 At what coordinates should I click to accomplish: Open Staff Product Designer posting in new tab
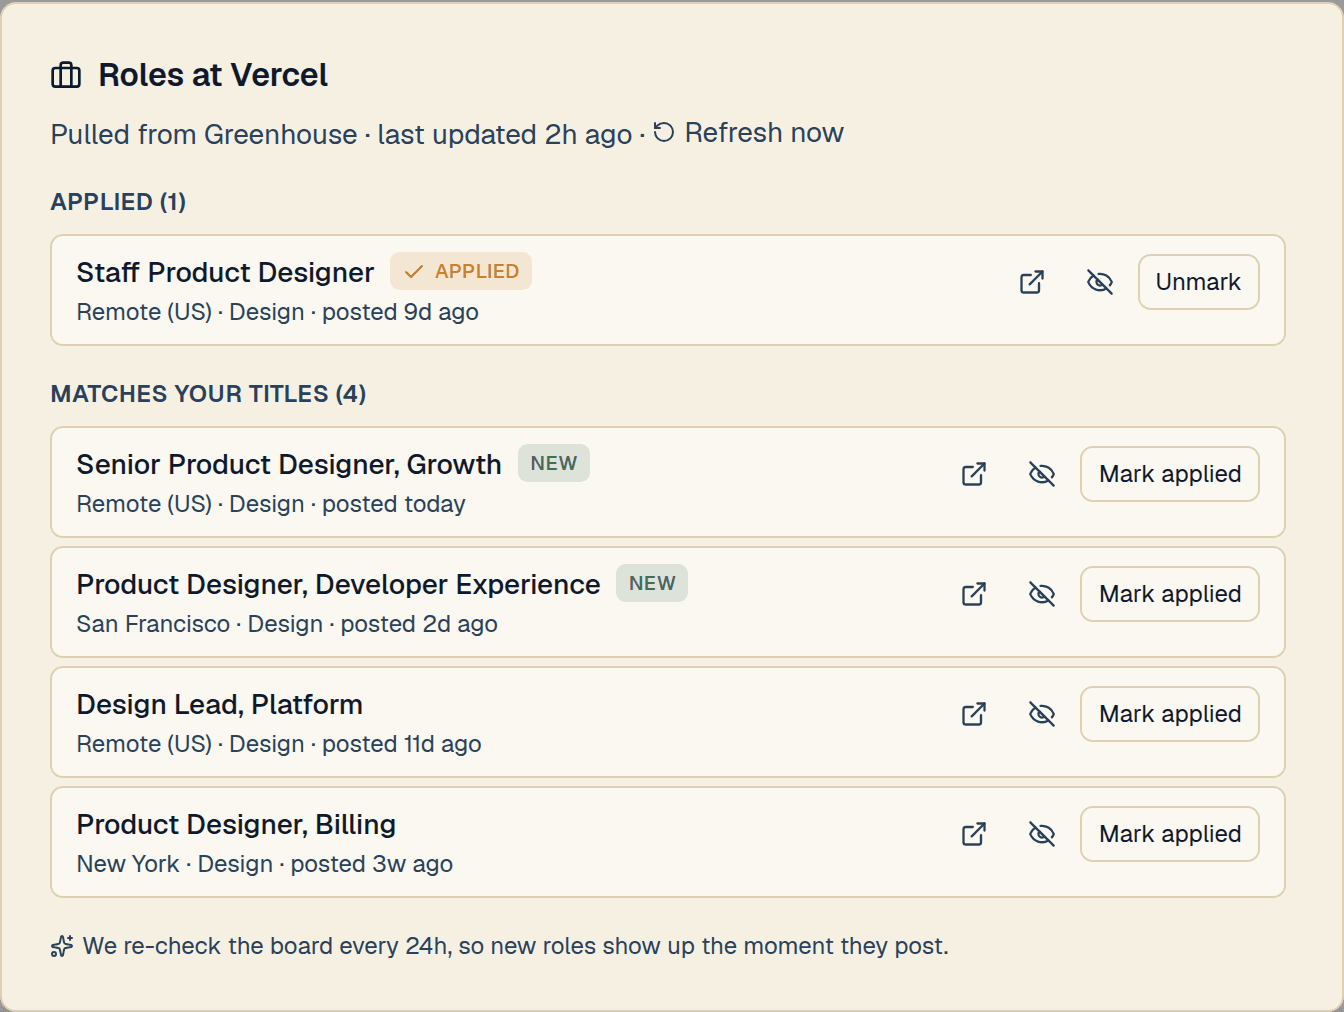(x=1032, y=282)
